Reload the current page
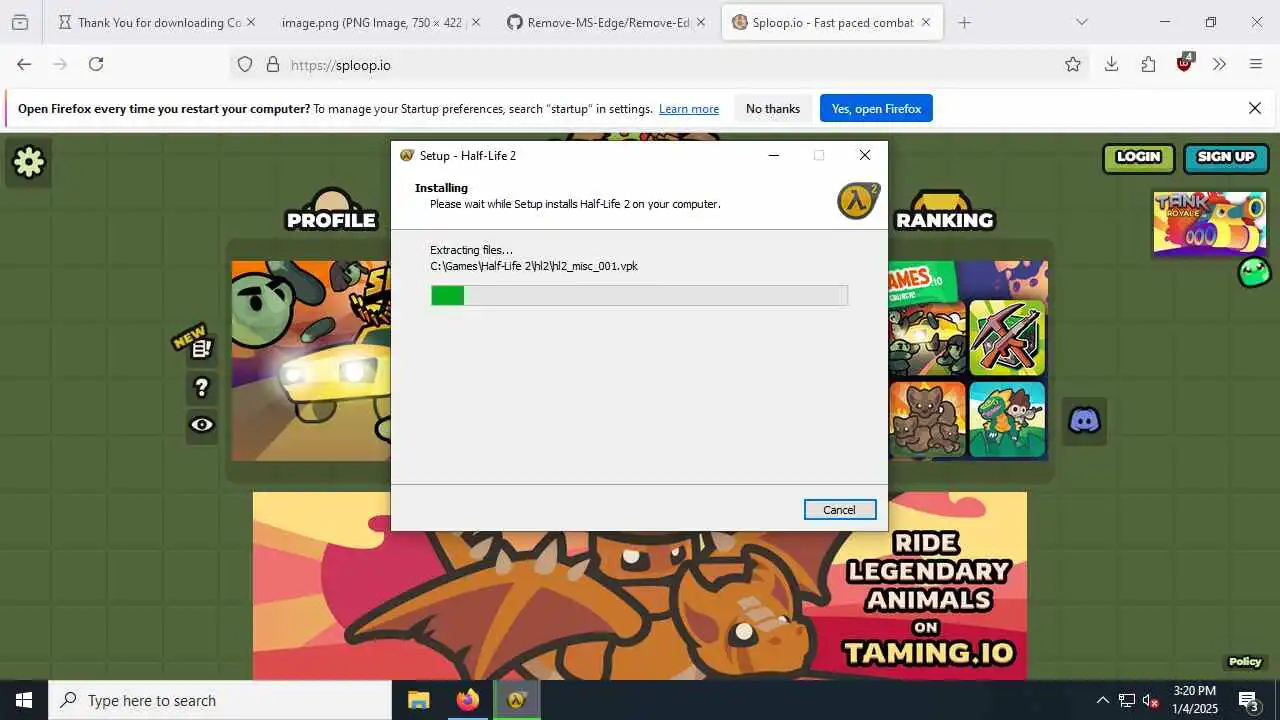The height and width of the screenshot is (720, 1280). coord(96,64)
